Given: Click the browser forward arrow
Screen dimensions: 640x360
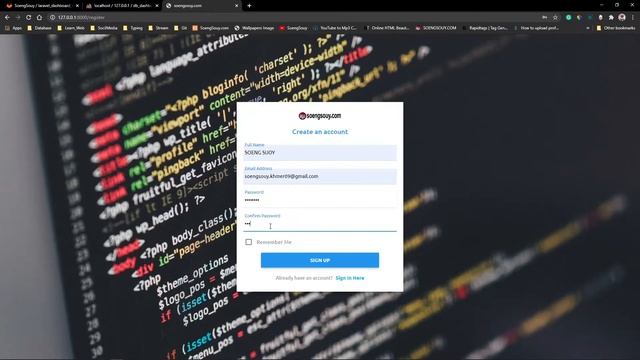Looking at the screenshot, I should pyautogui.click(x=18, y=18).
